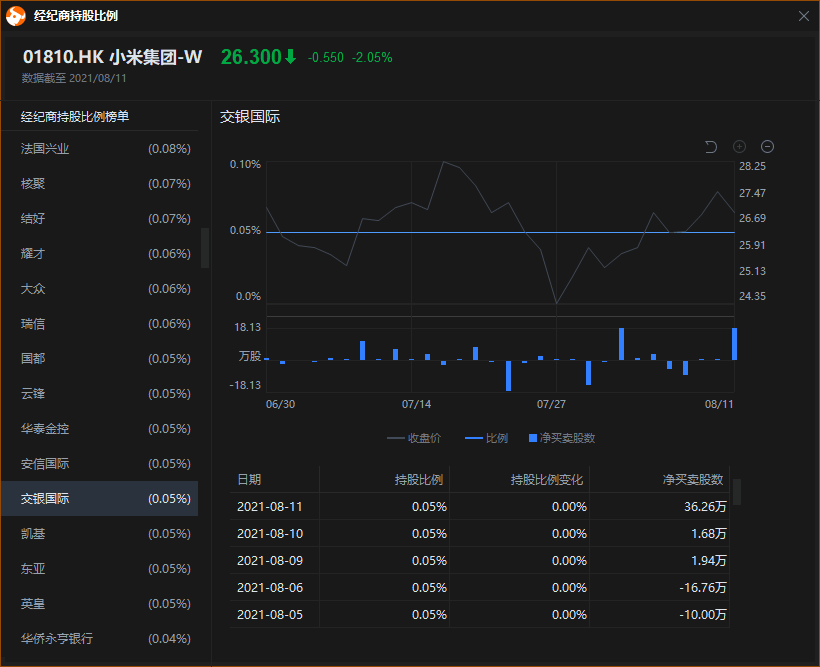Zoom out the chart with minus icon

[767, 147]
